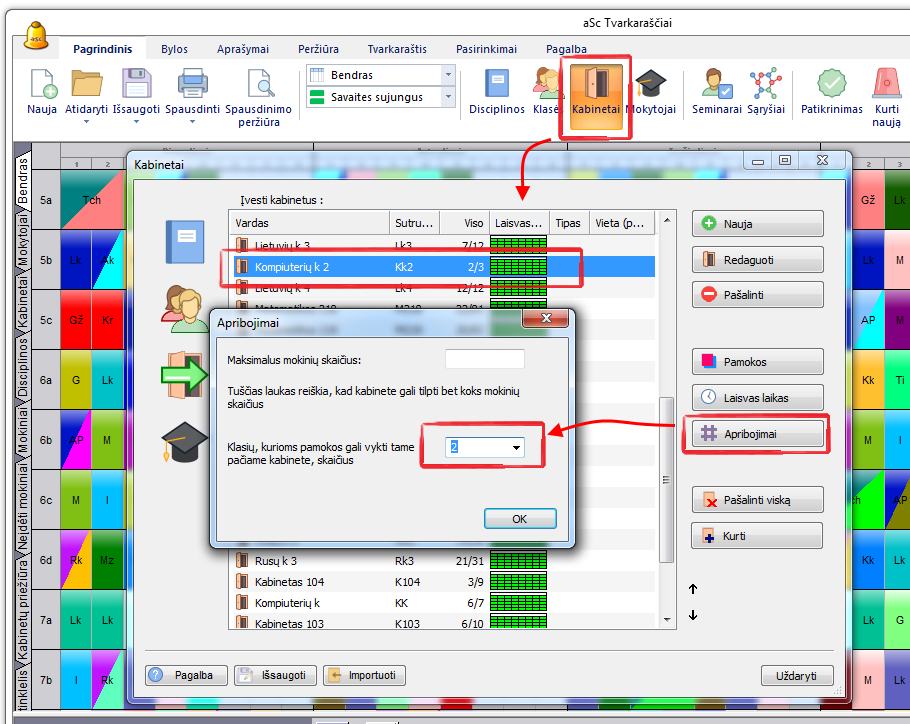Expand the Savaites sujungus dropdown
This screenshot has width=910, height=724.
pyautogui.click(x=447, y=97)
